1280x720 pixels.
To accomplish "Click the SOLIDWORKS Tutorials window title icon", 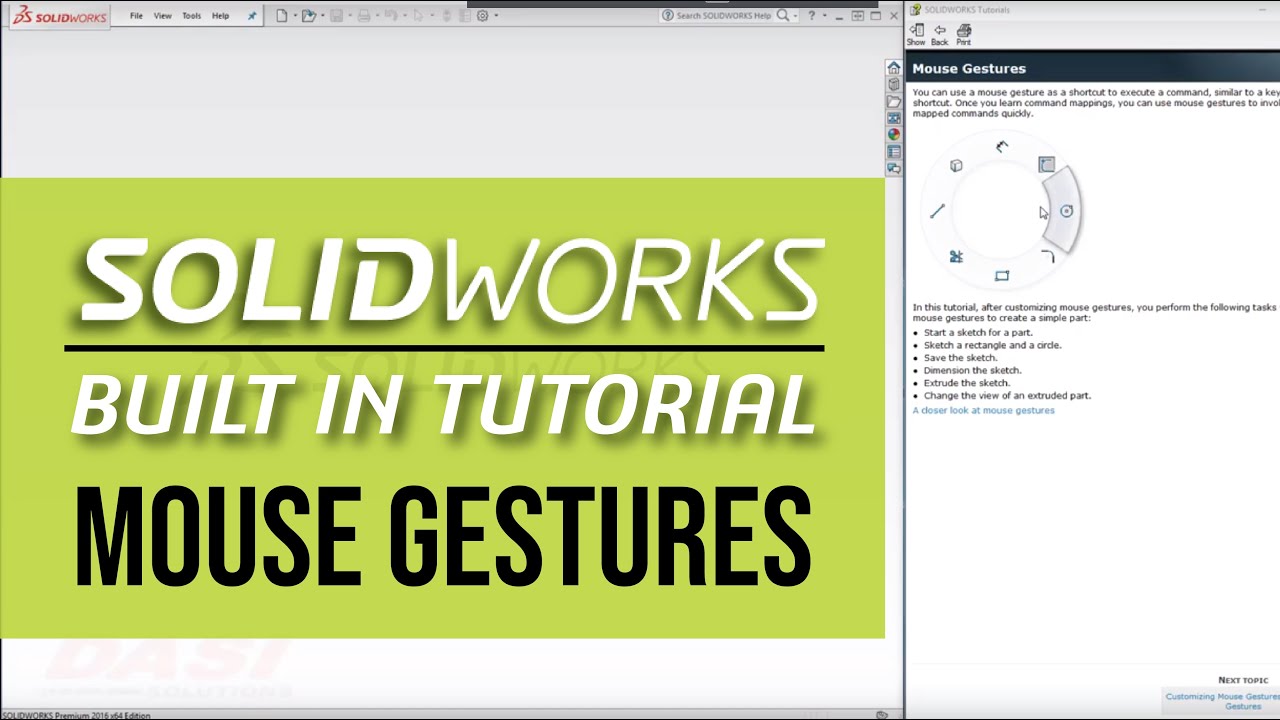I will (915, 9).
